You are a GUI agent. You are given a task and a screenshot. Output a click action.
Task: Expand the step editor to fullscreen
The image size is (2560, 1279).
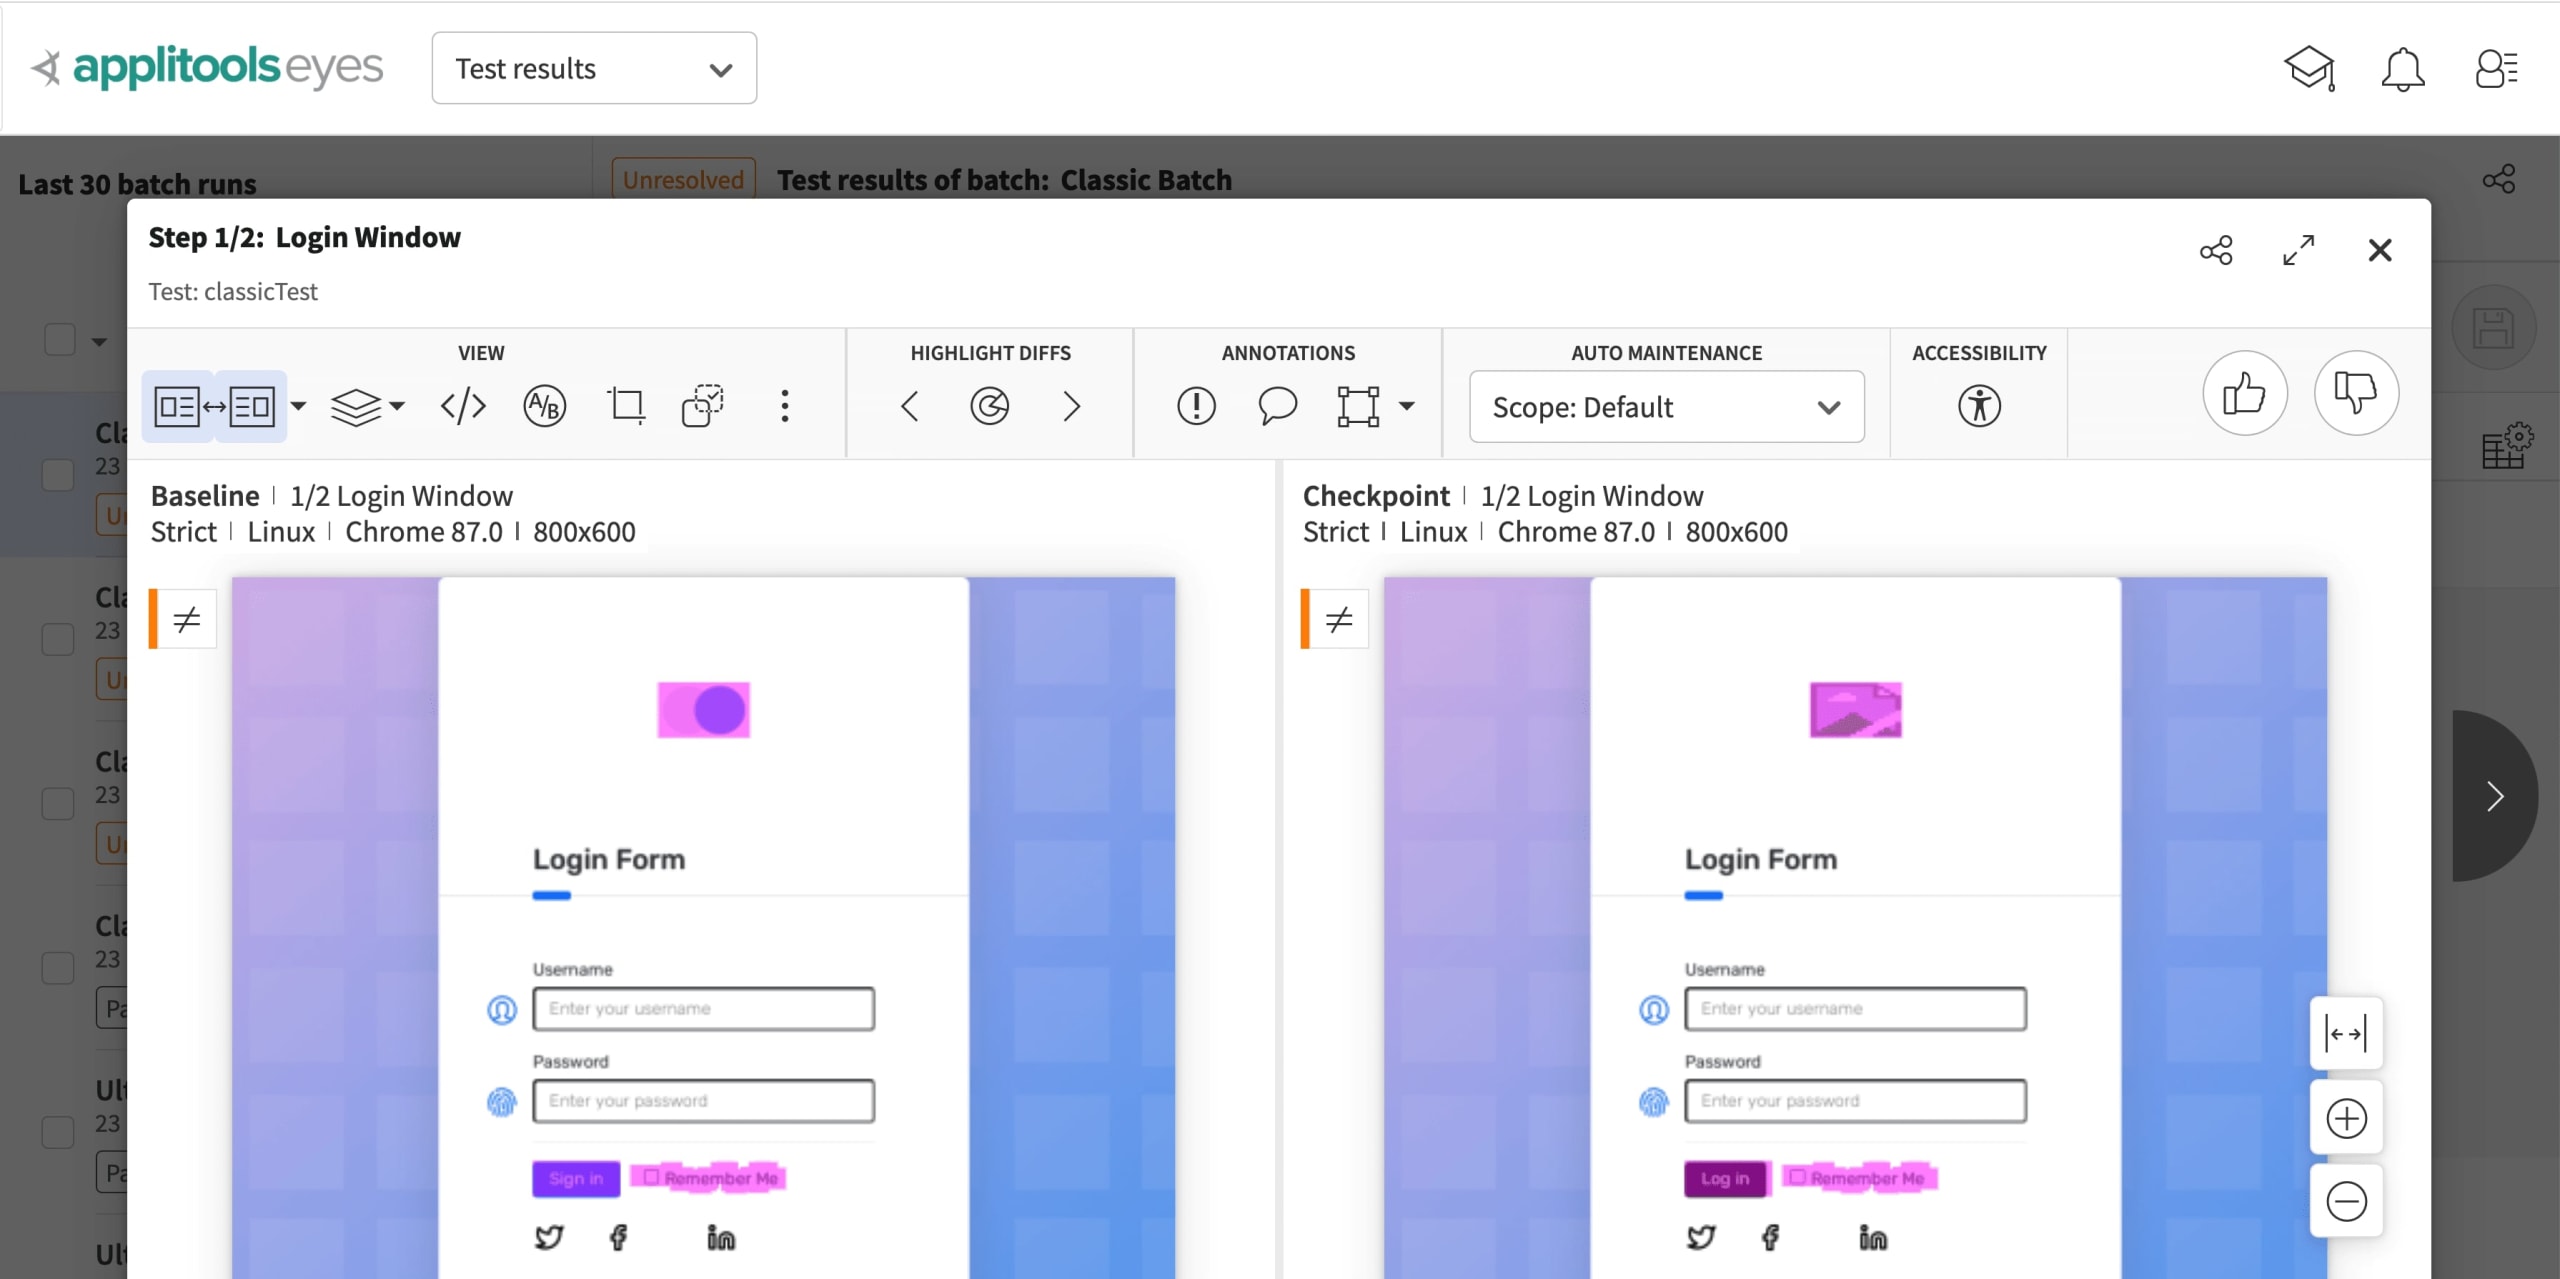pos(2298,250)
